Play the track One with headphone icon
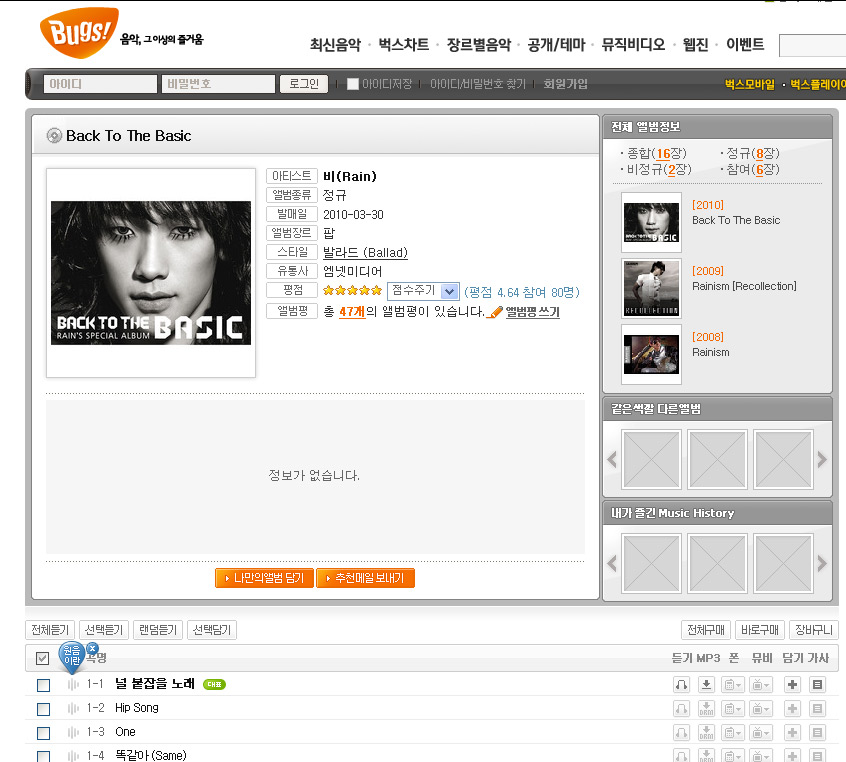The image size is (846, 762). click(x=681, y=732)
